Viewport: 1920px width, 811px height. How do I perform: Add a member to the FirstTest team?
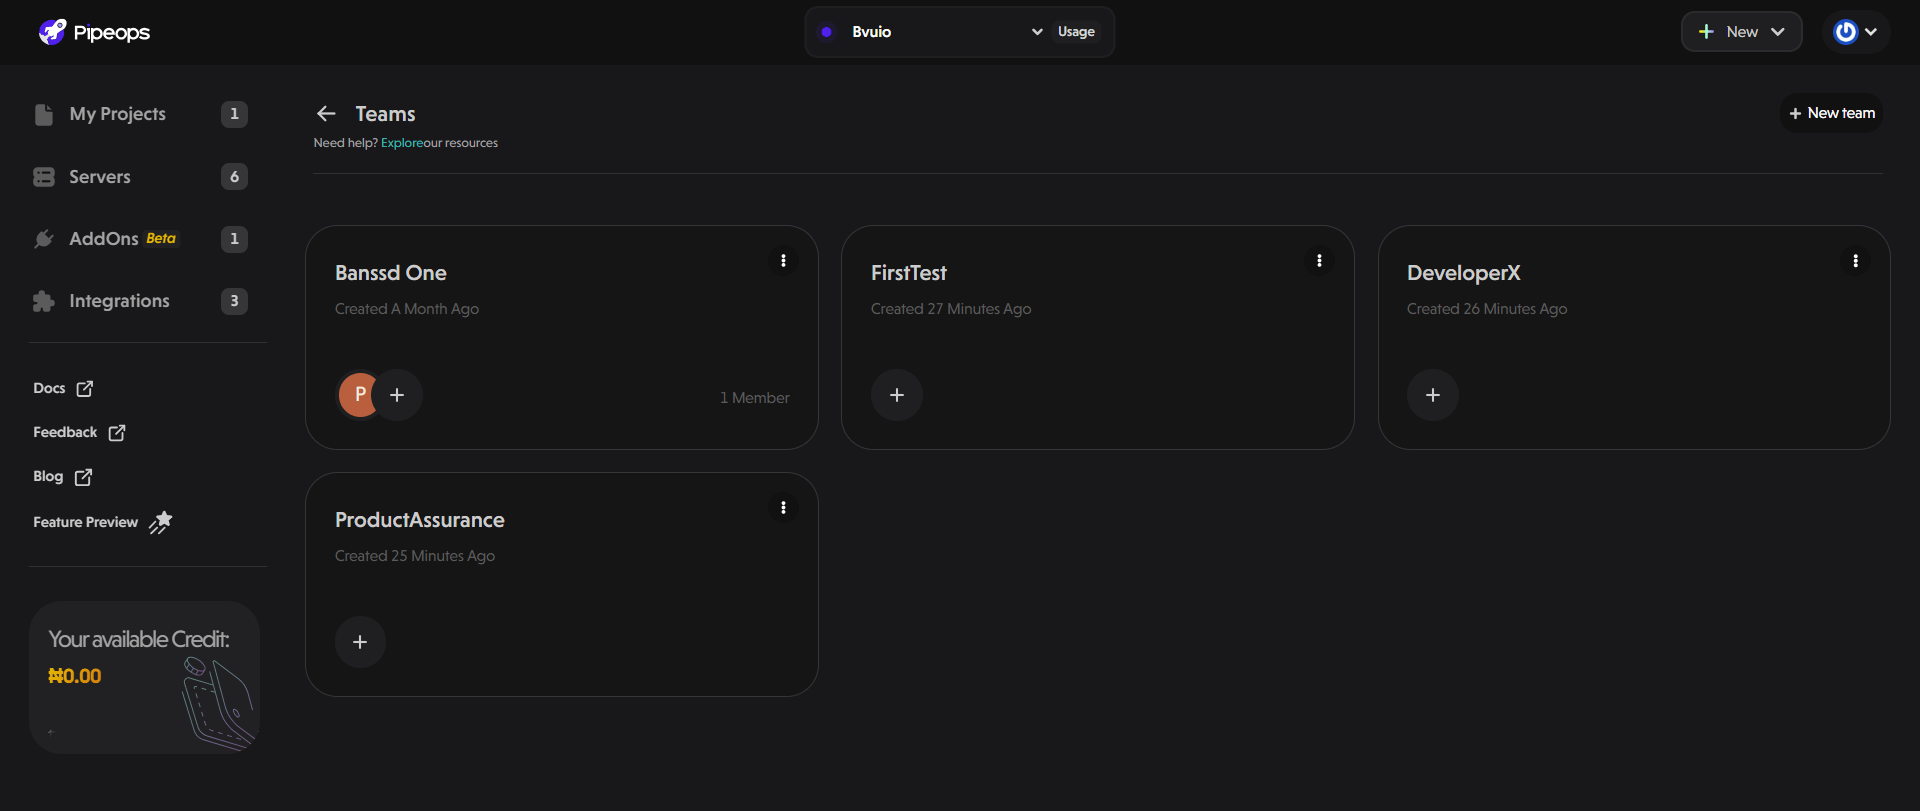(x=897, y=395)
